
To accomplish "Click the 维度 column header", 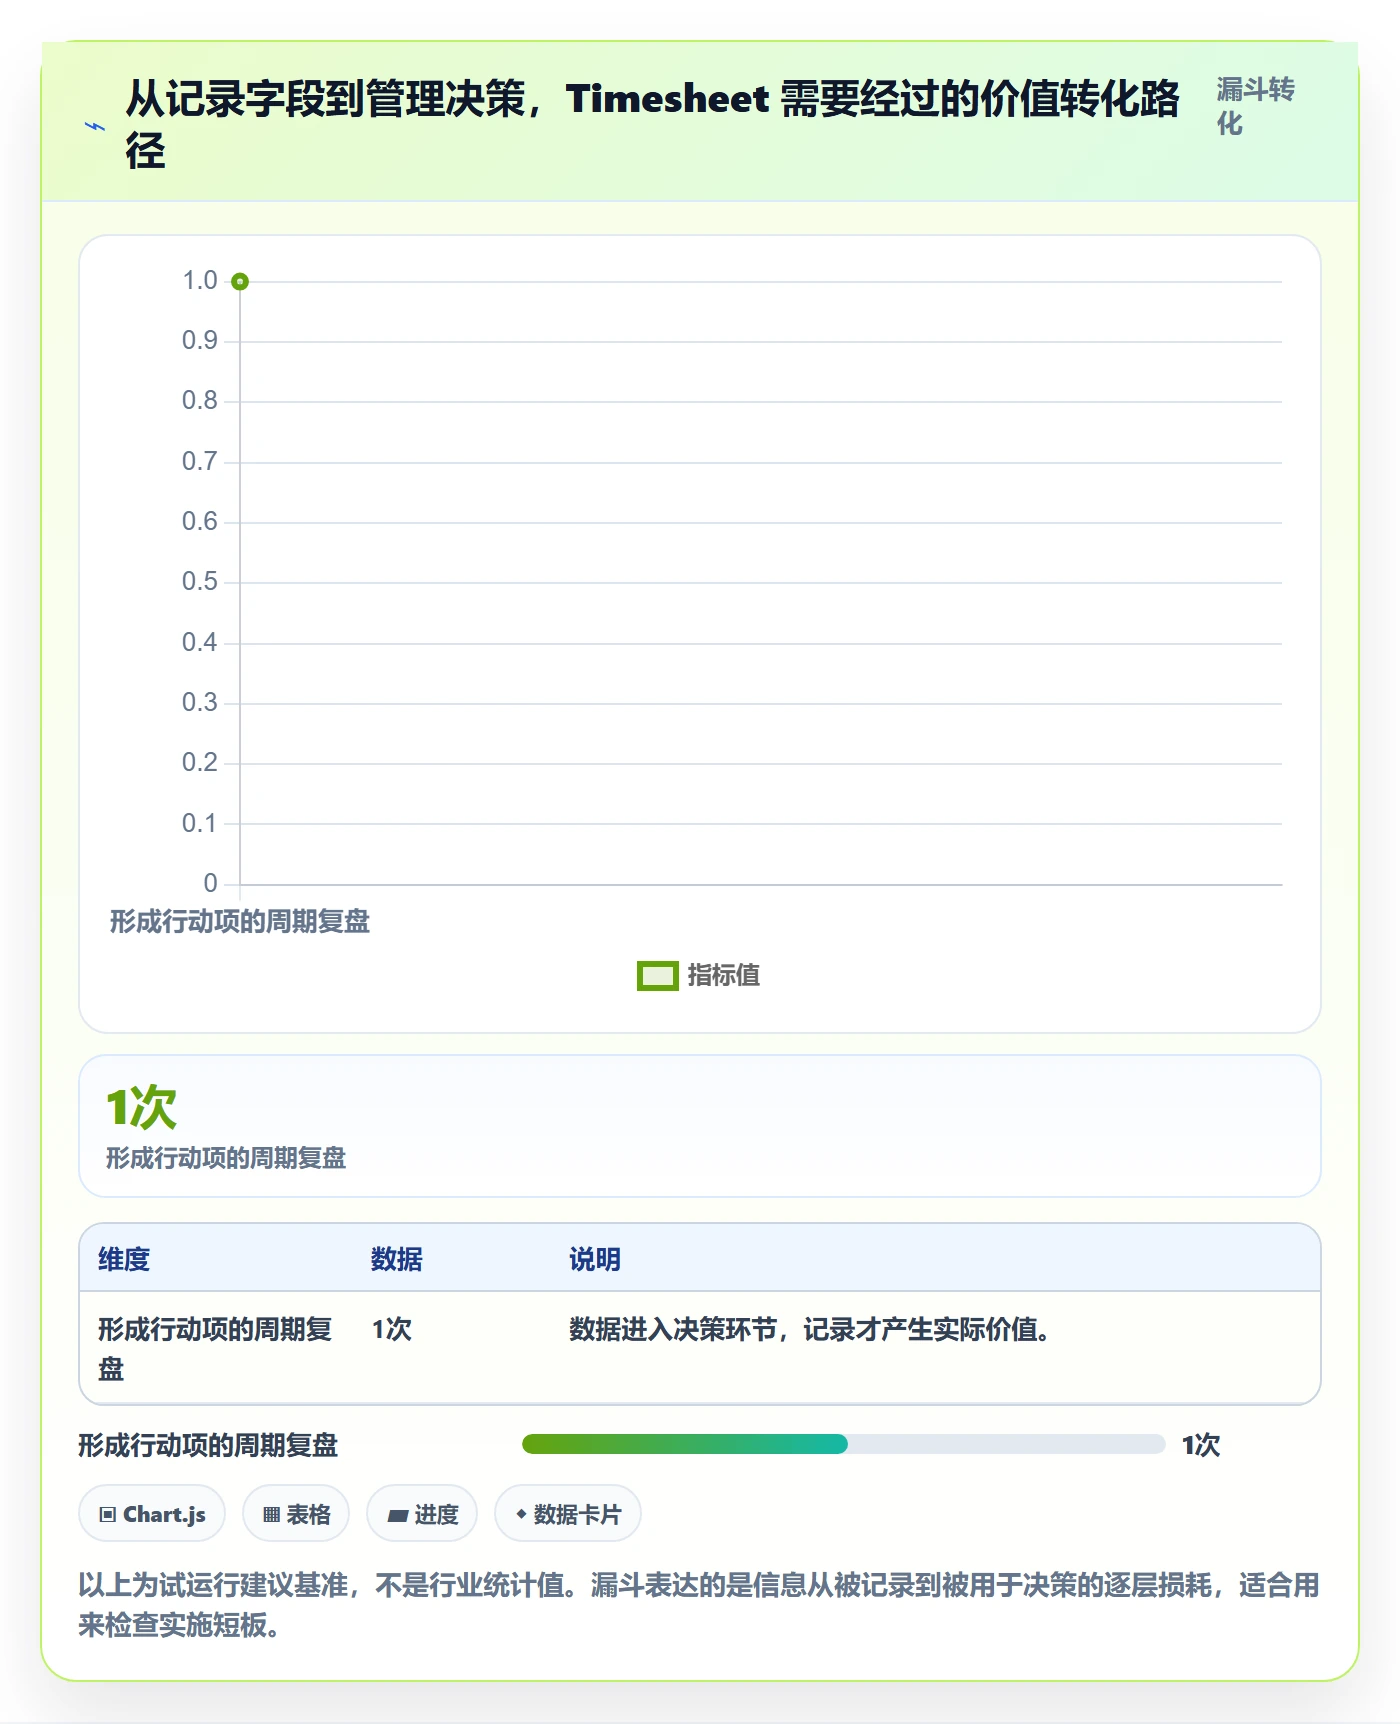I will pos(124,1259).
